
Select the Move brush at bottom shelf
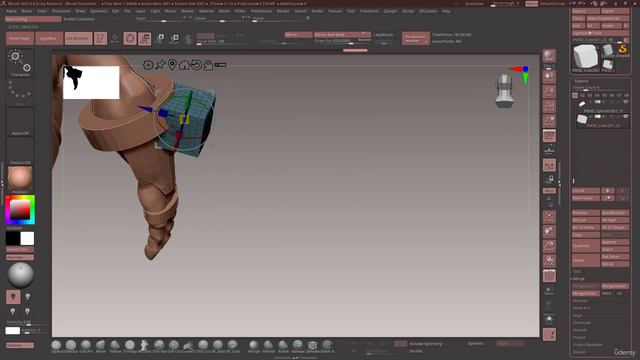click(x=100, y=346)
